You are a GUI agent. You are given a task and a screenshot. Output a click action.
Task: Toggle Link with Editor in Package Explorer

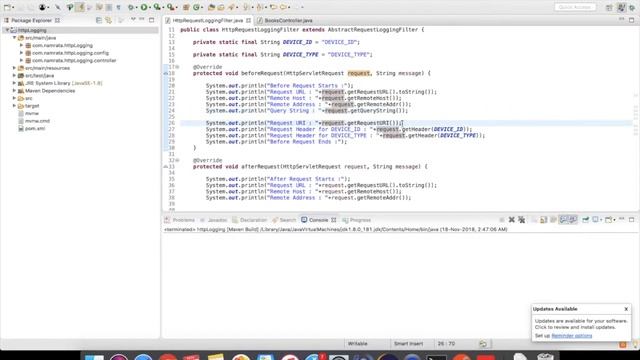(x=109, y=20)
